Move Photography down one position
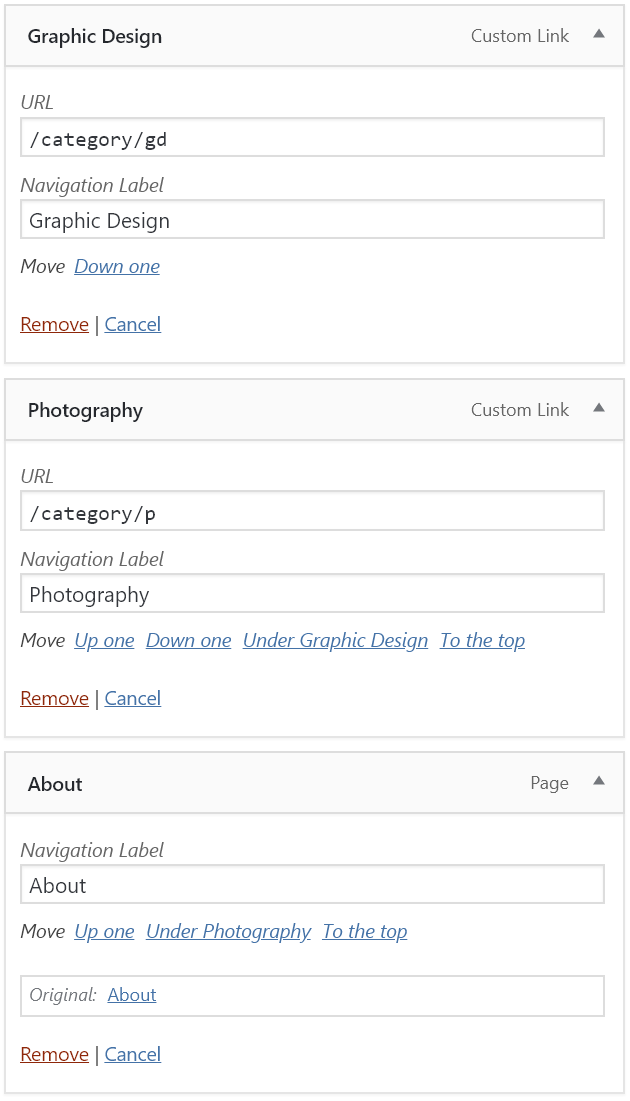The width and height of the screenshot is (630, 1101). pos(188,640)
